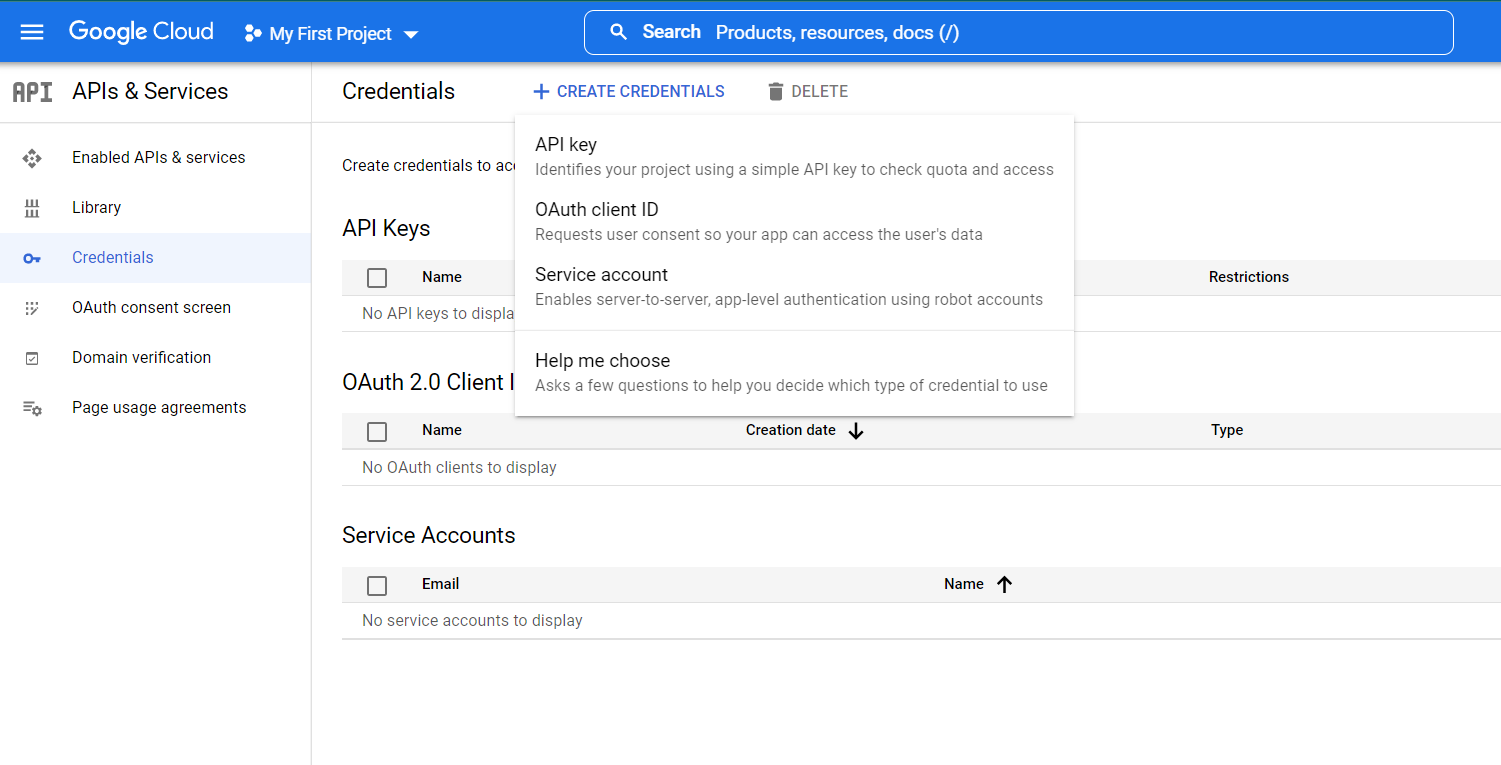Screen dimensions: 1501x765
Task: Click the OAuth consent screen icon
Action: point(32,308)
